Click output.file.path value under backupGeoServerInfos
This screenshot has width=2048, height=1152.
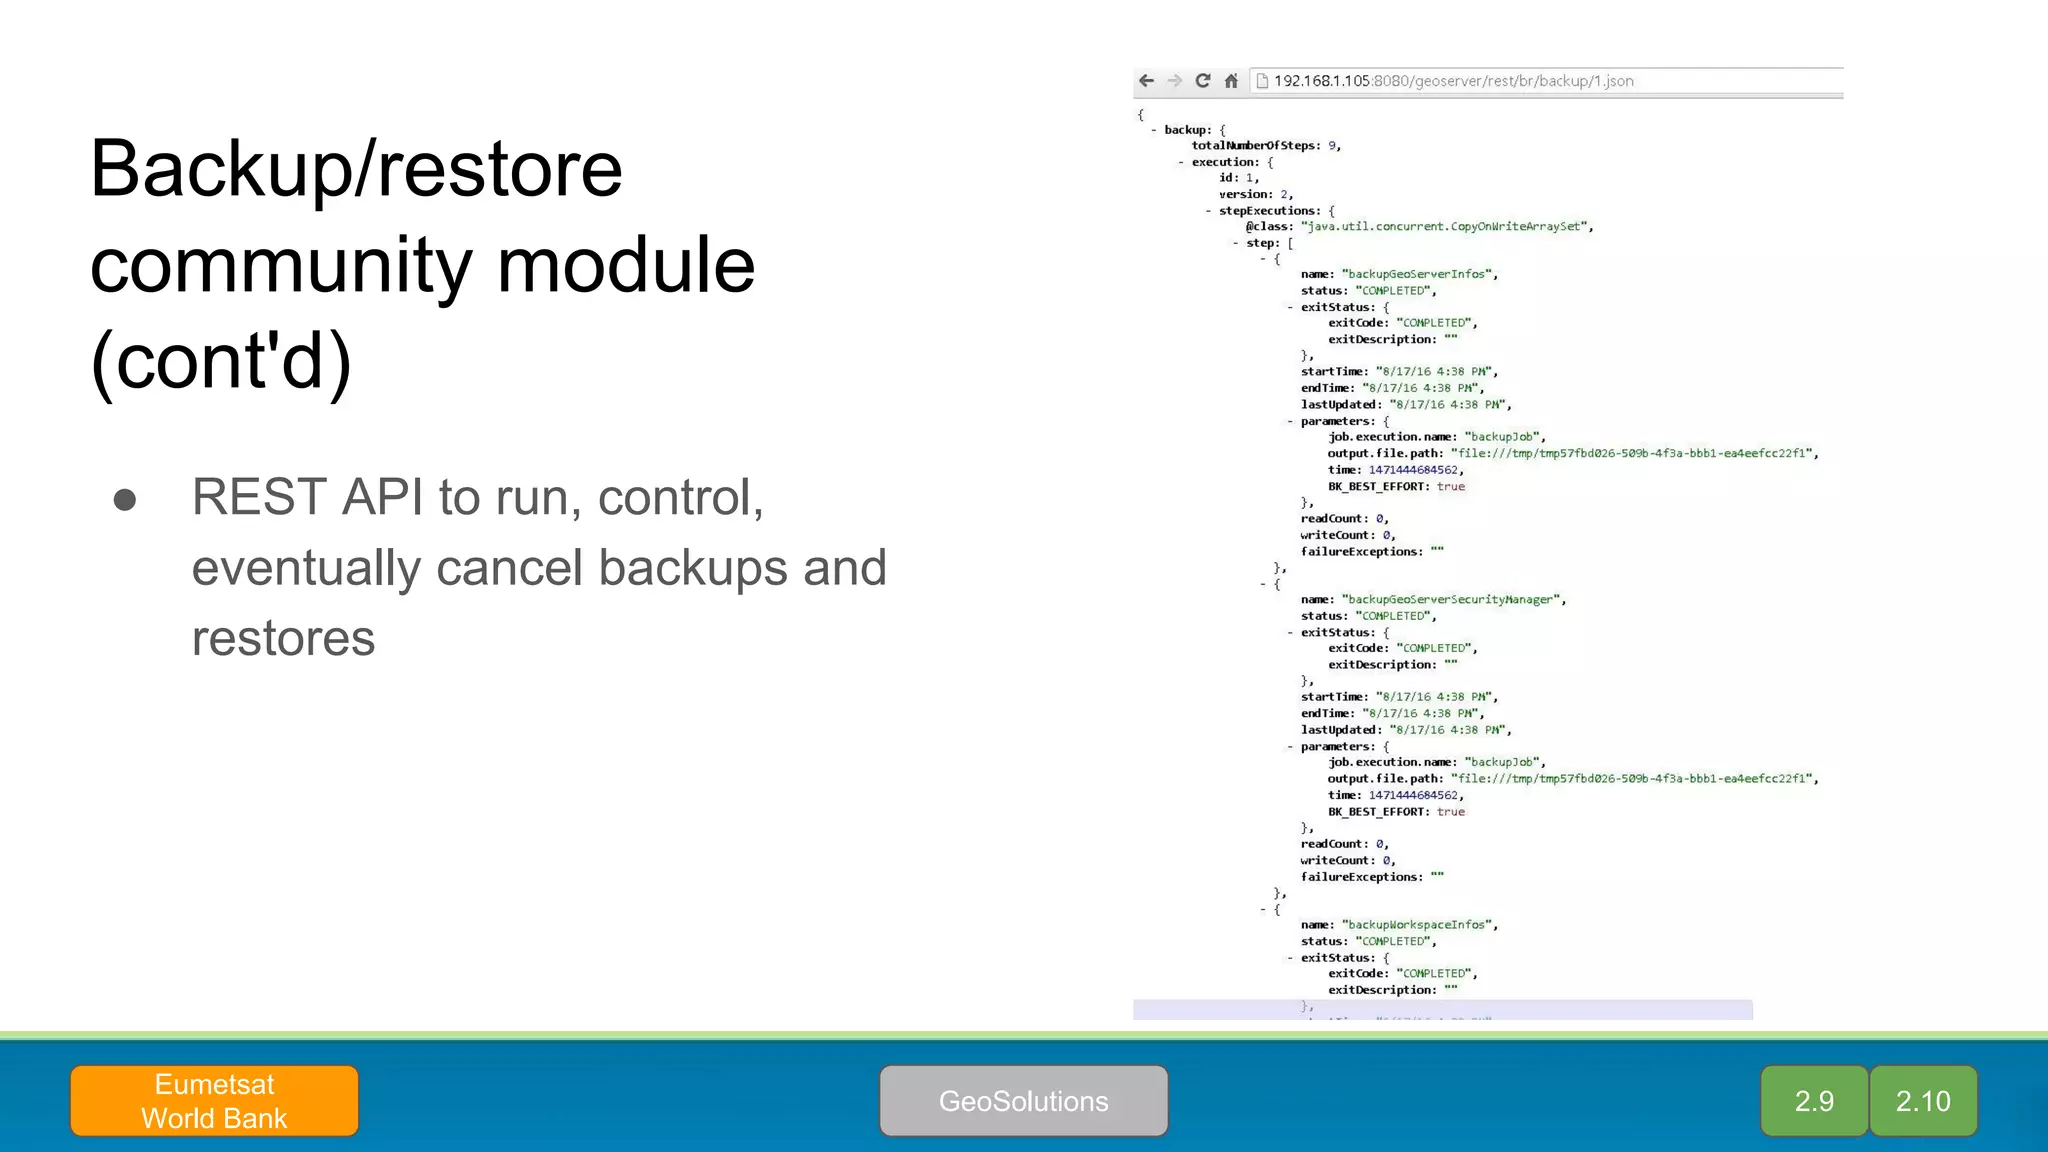(x=1633, y=453)
